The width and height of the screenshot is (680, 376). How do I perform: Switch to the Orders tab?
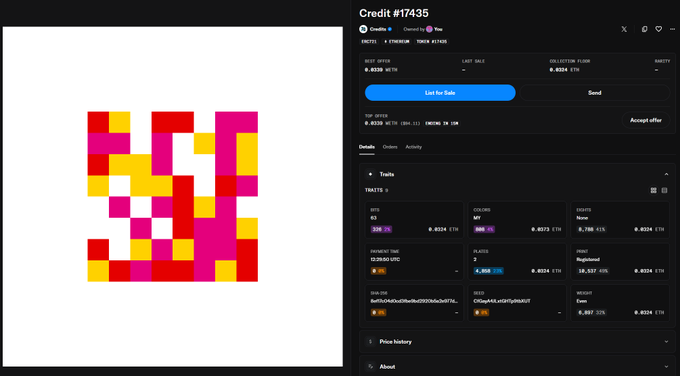(390, 147)
